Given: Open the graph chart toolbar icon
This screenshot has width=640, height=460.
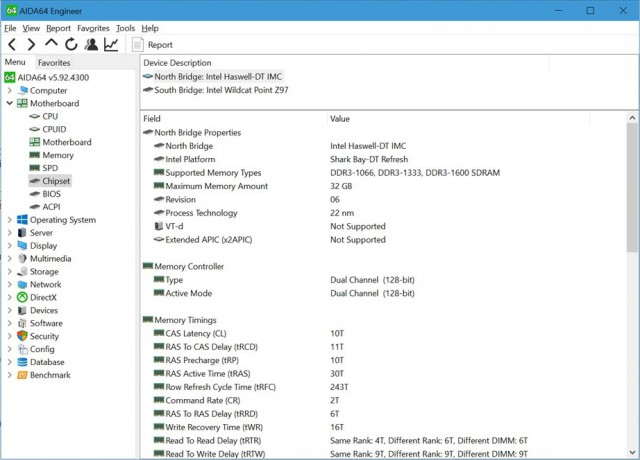Looking at the screenshot, I should (111, 44).
